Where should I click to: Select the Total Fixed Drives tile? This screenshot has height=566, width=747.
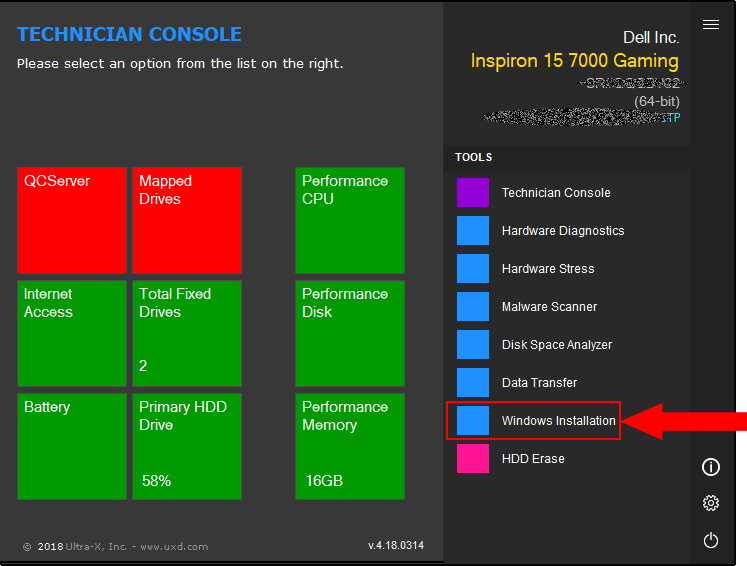point(187,333)
